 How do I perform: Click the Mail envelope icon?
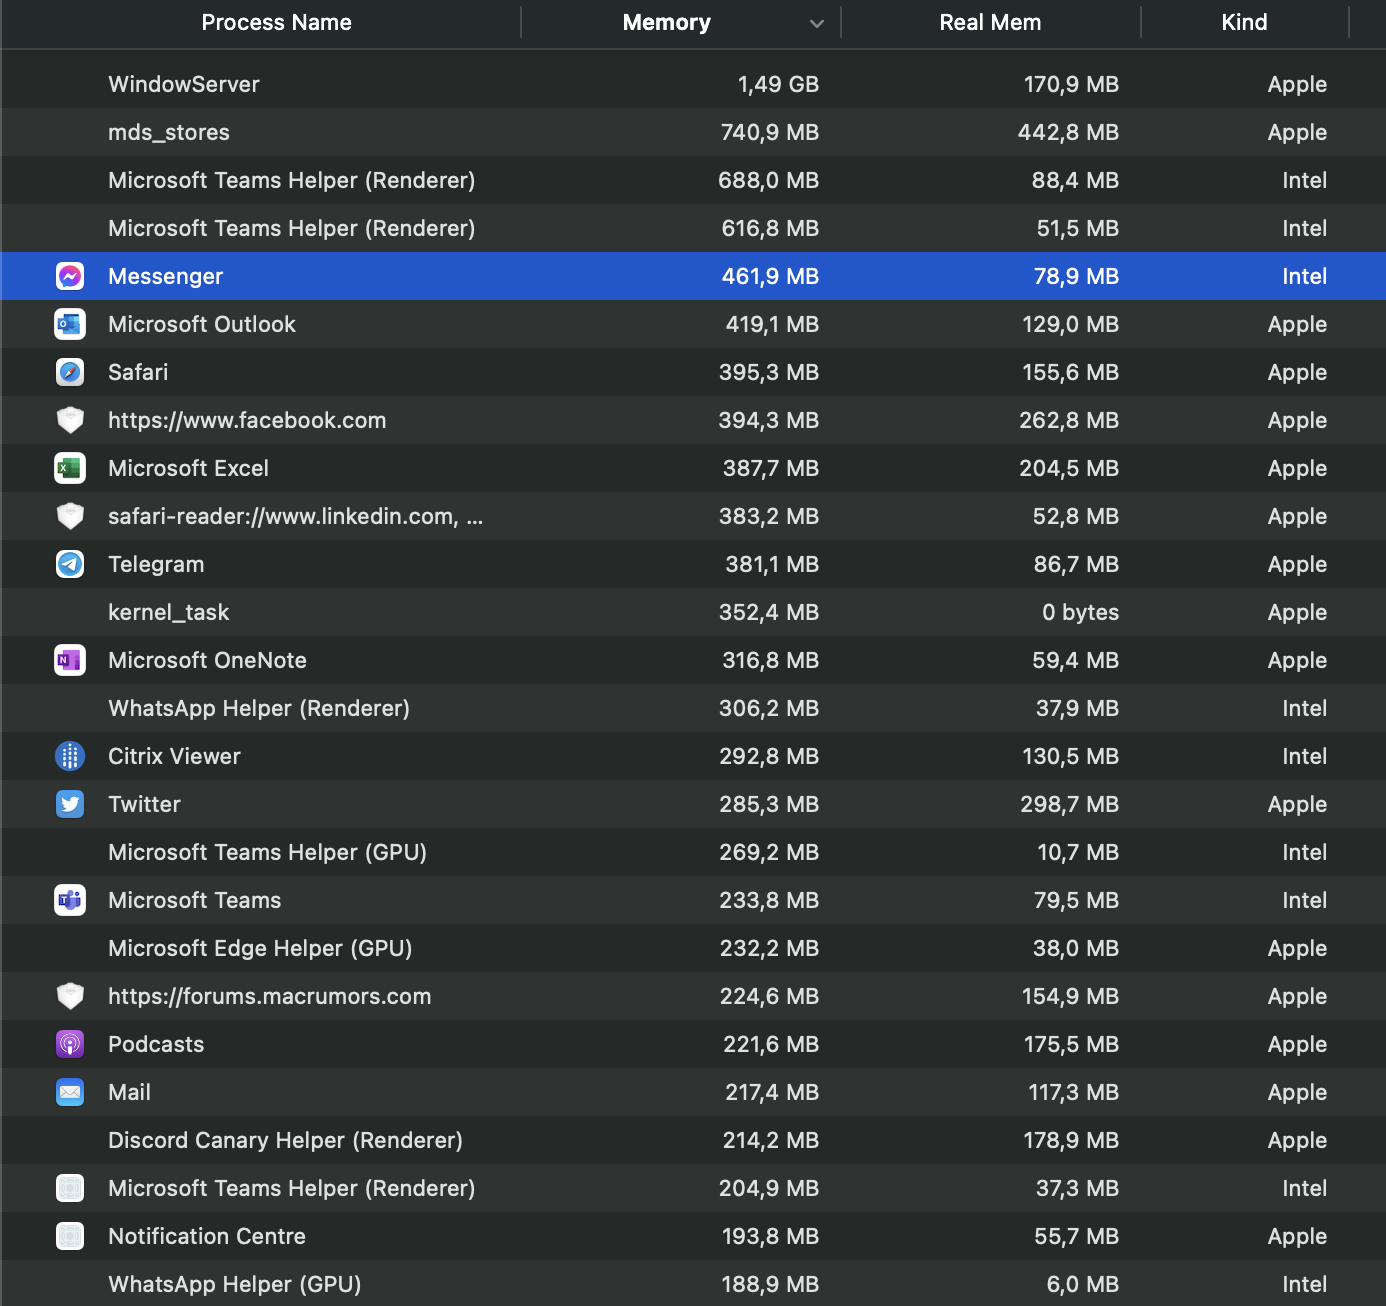coord(70,1092)
